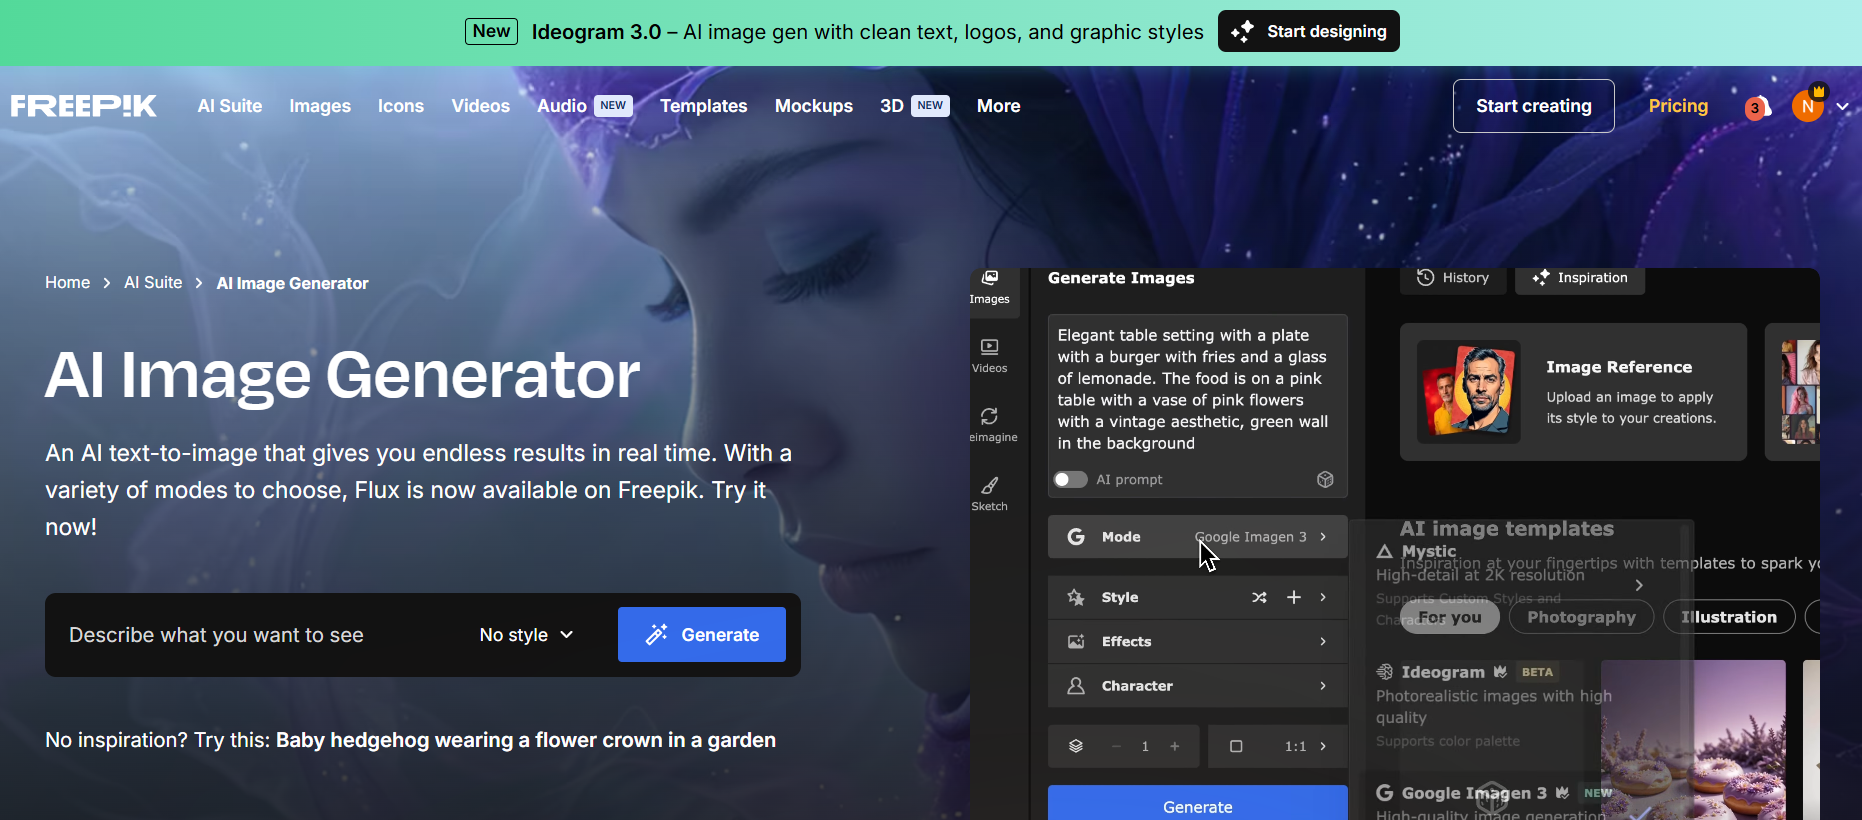Open the Audio menu
Viewport: 1862px width, 820px height.
584,106
